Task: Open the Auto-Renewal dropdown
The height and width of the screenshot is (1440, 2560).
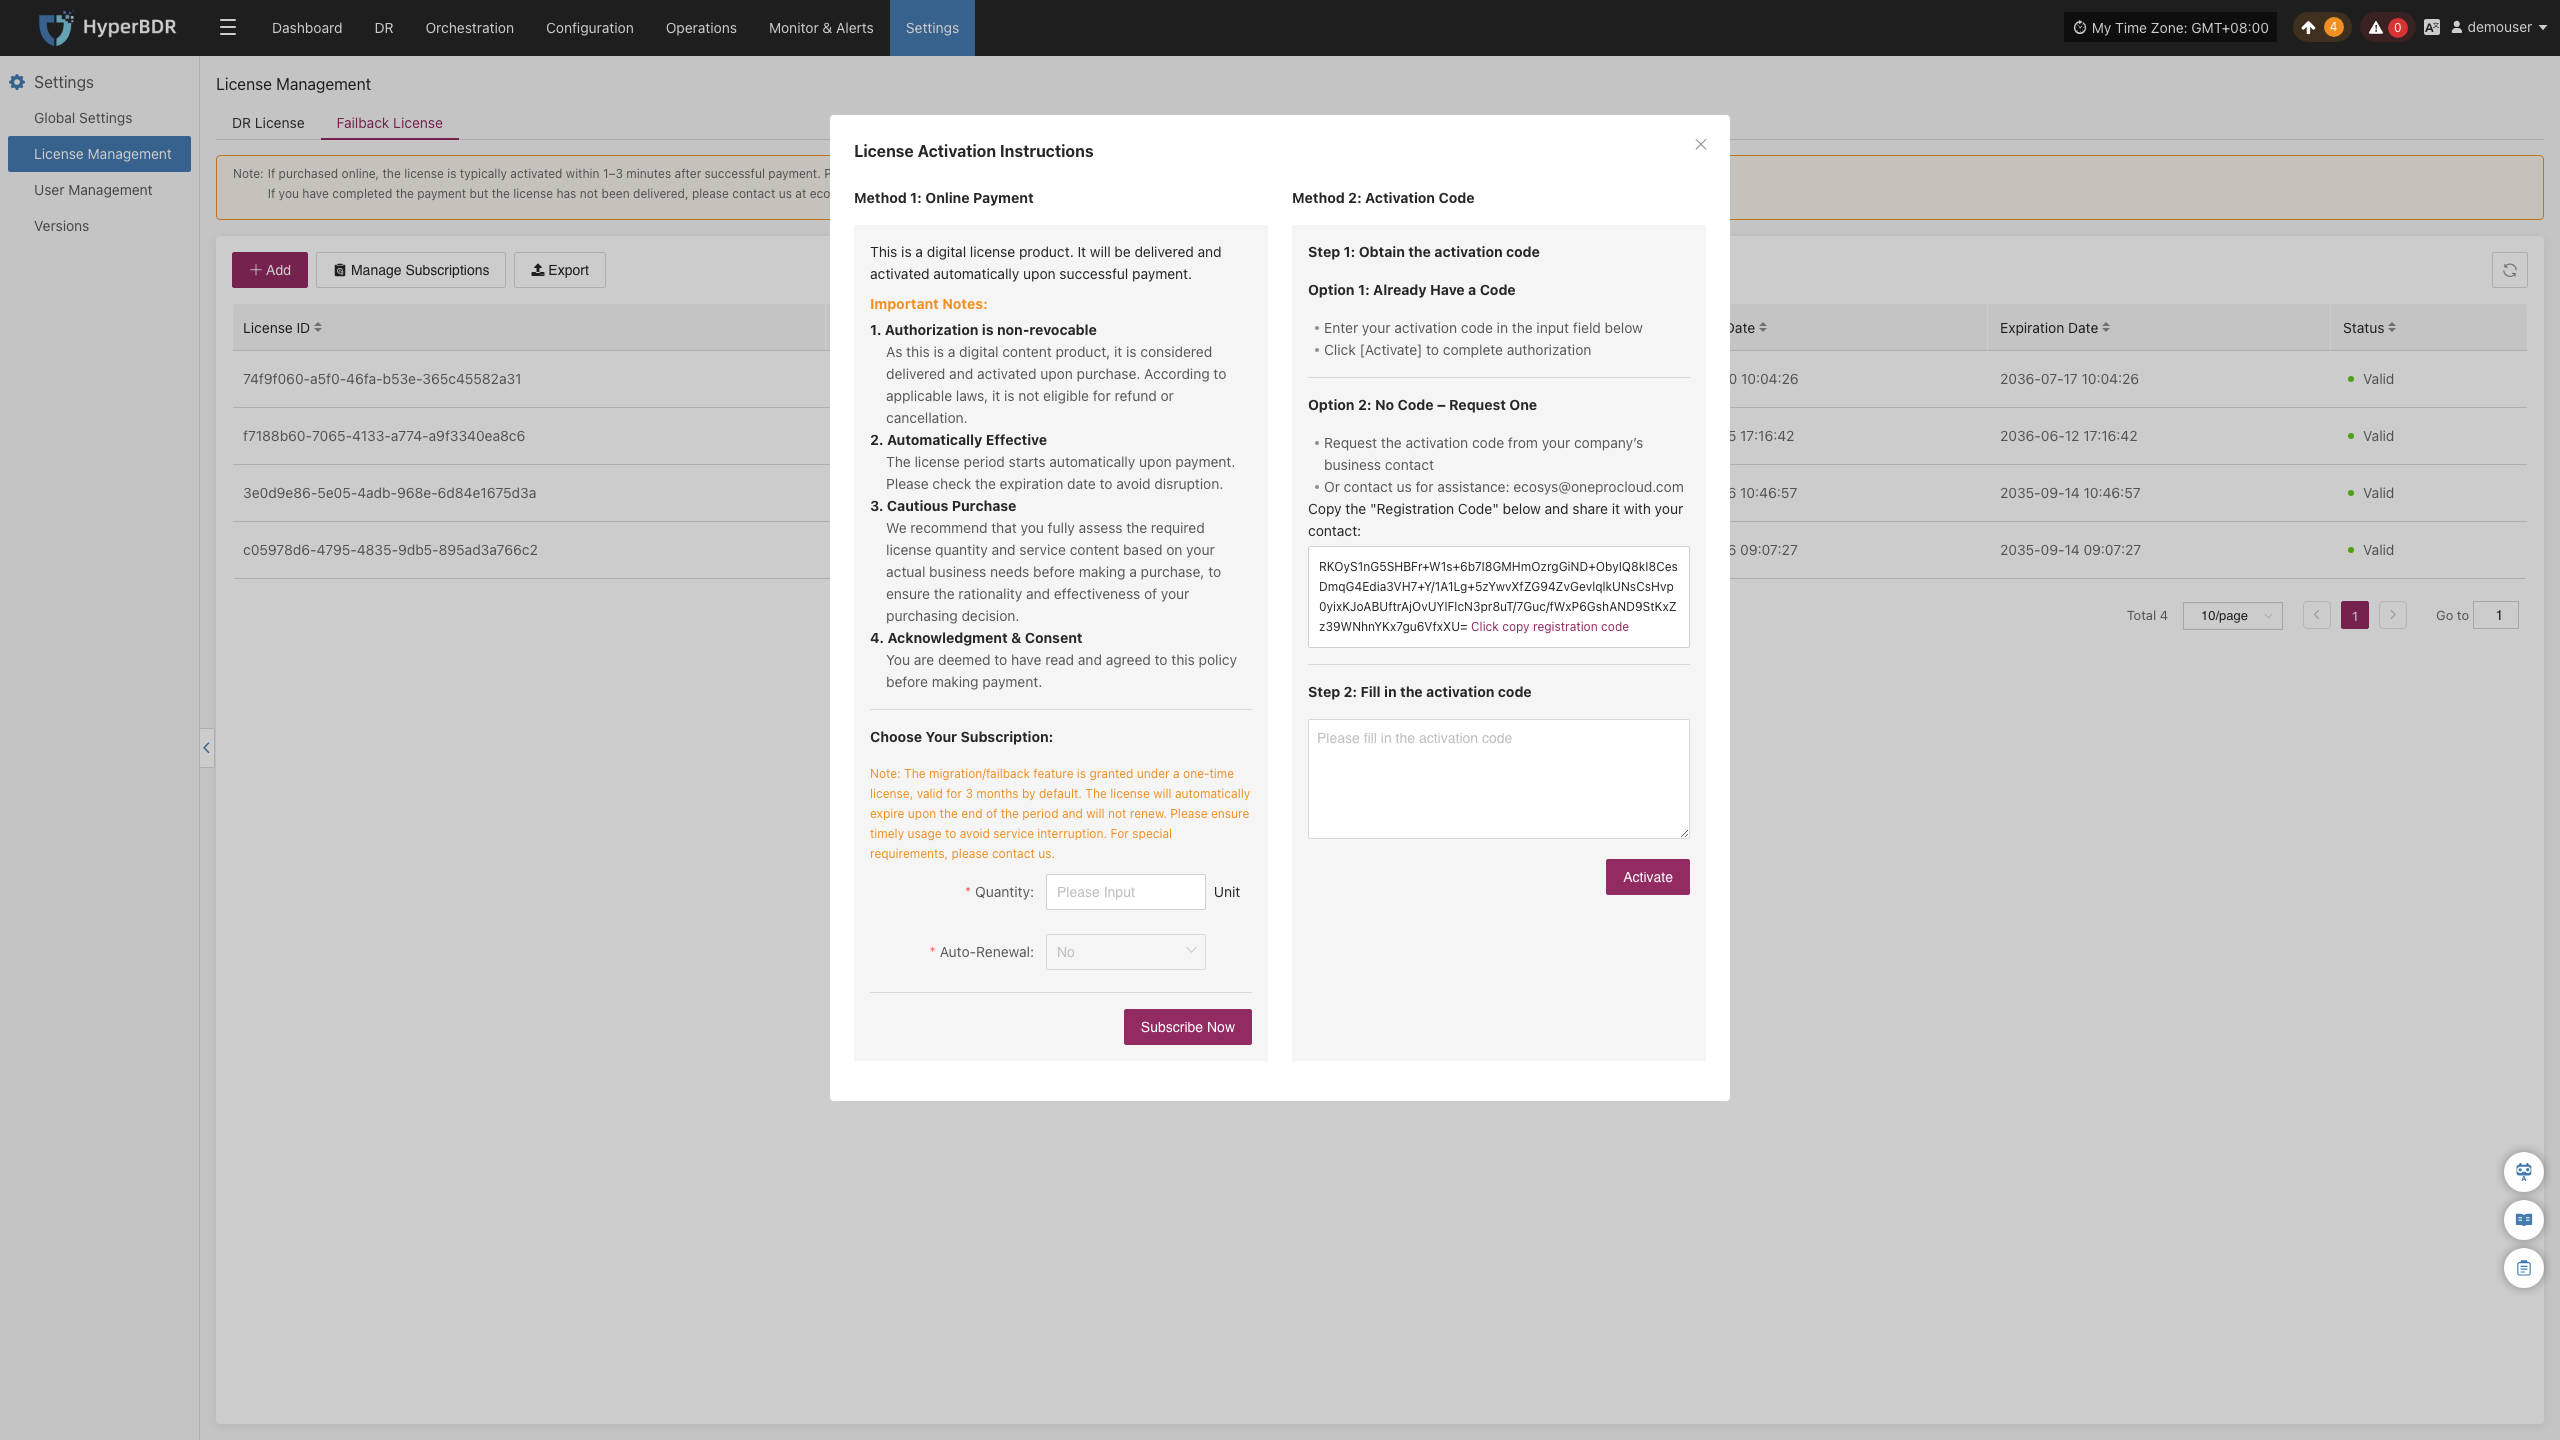Action: click(x=1125, y=952)
